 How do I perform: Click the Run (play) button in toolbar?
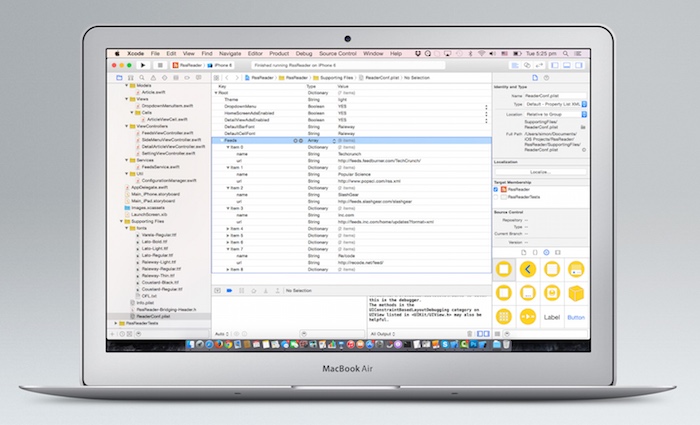pyautogui.click(x=145, y=65)
